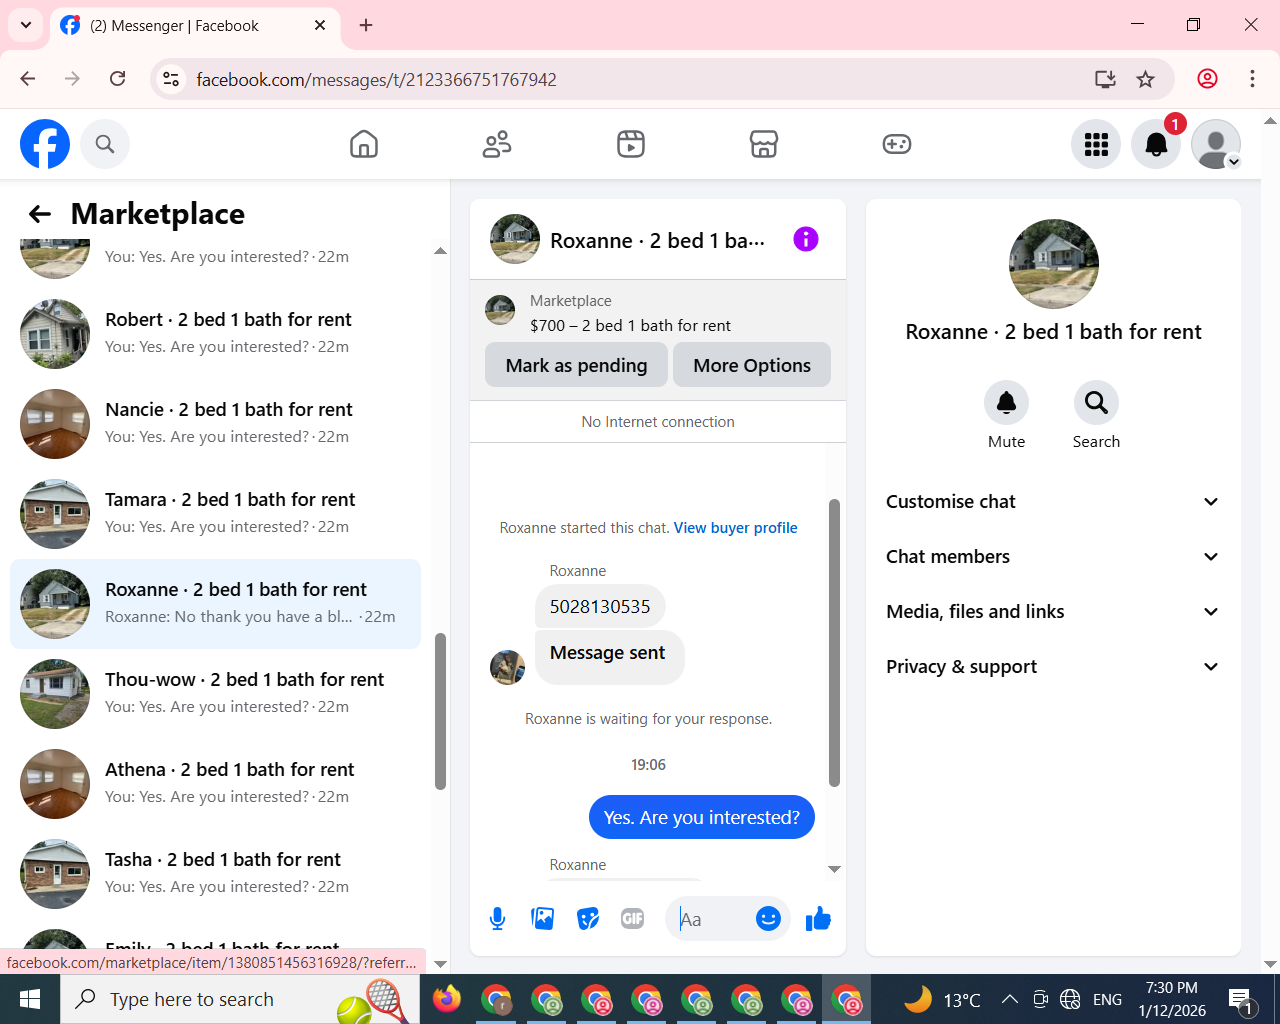
Task: Click the Facebook logo
Action: (45, 144)
